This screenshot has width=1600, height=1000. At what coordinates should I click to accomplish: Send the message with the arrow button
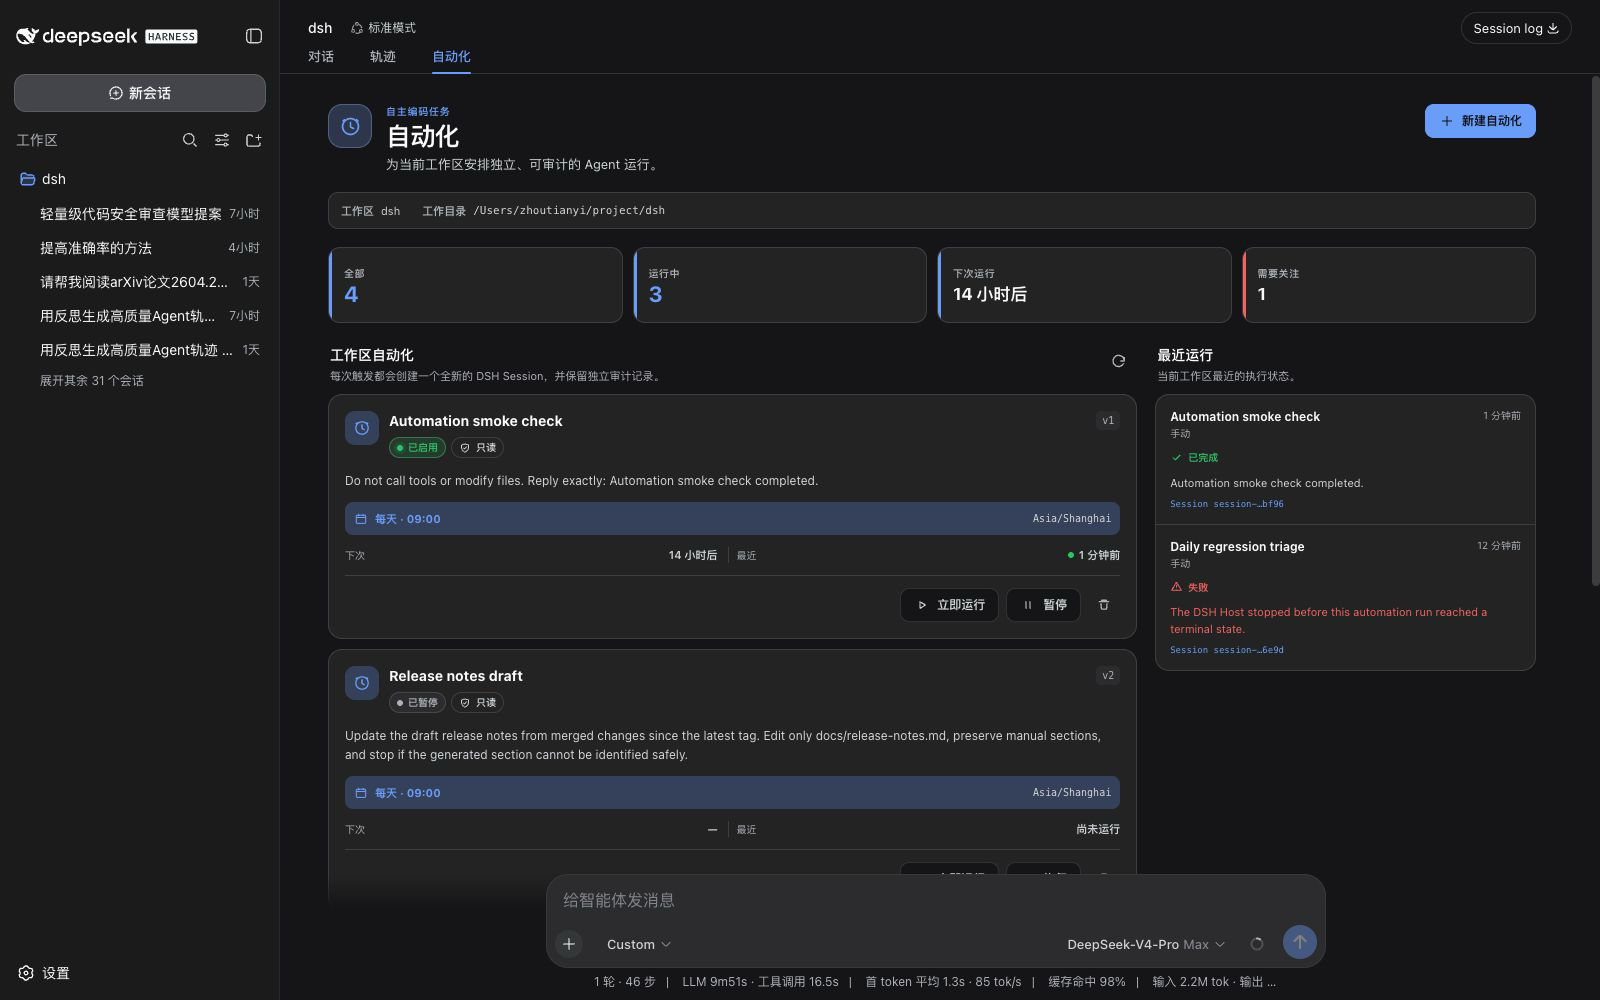[x=1300, y=942]
